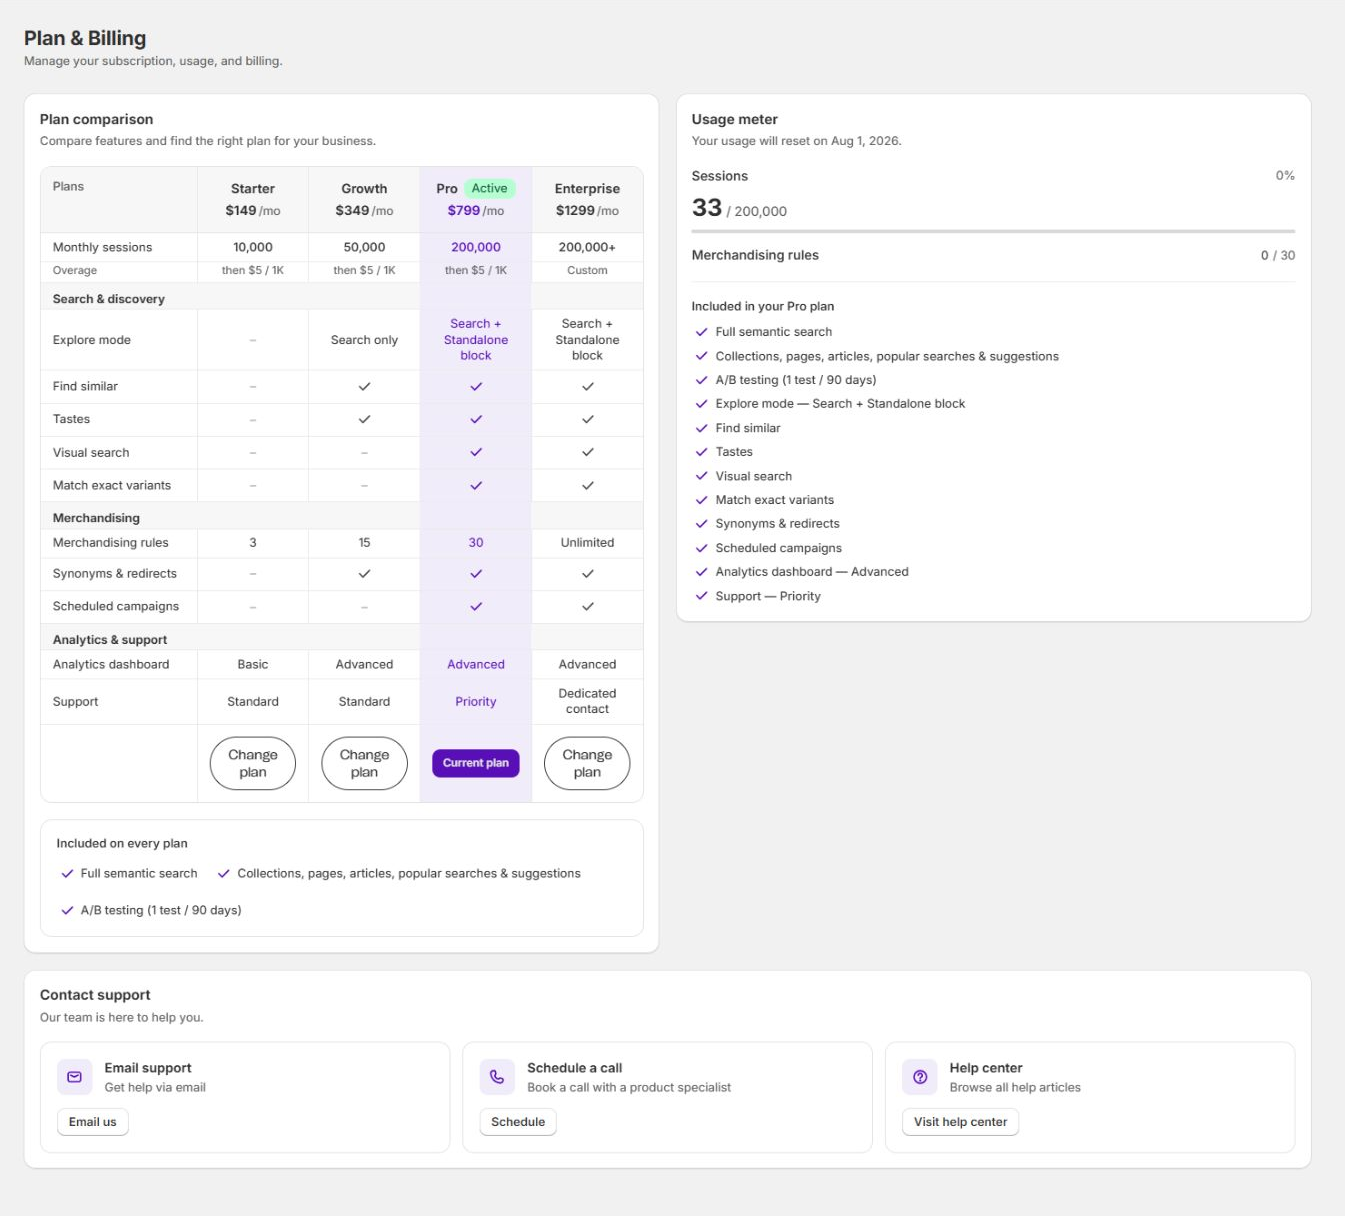Click checkmark beside Analytics dashboard — Advanced

tap(702, 572)
